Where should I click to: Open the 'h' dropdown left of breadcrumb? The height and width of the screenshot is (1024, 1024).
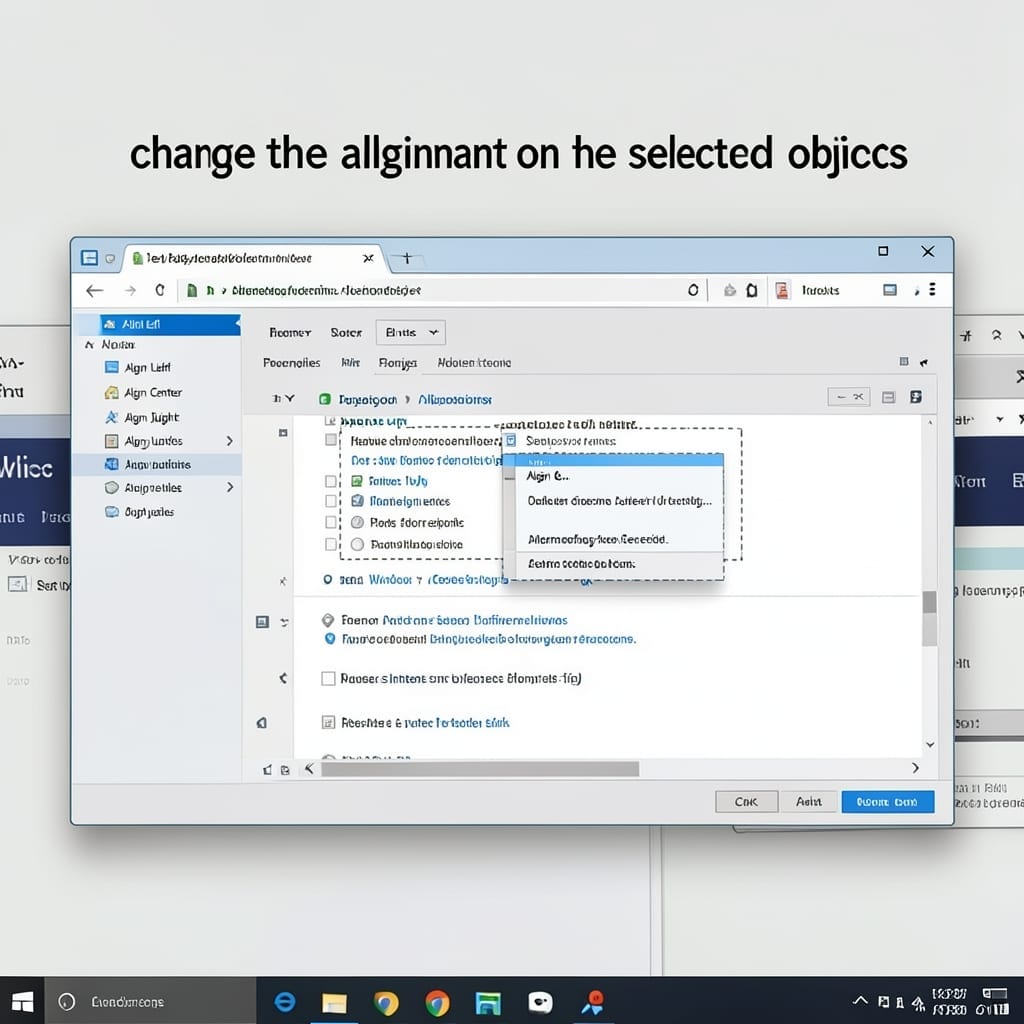(x=283, y=398)
